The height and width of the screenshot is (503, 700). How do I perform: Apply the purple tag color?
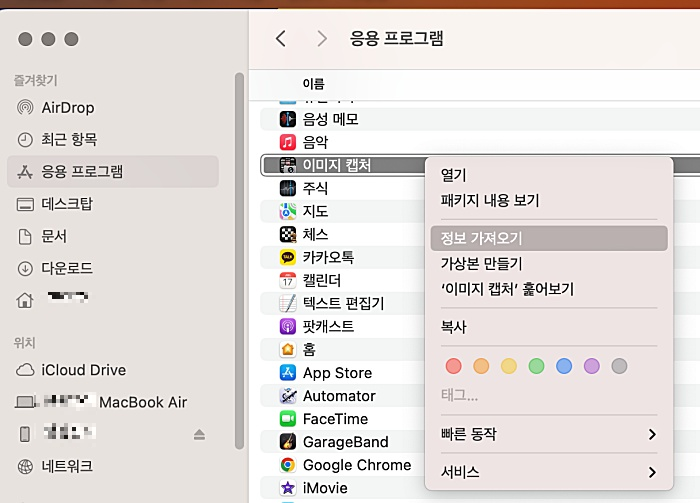point(592,366)
